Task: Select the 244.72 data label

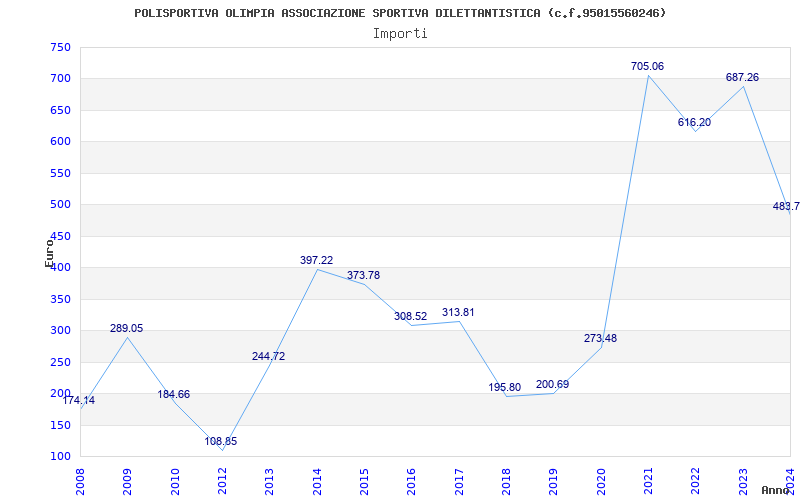Action: (x=268, y=356)
